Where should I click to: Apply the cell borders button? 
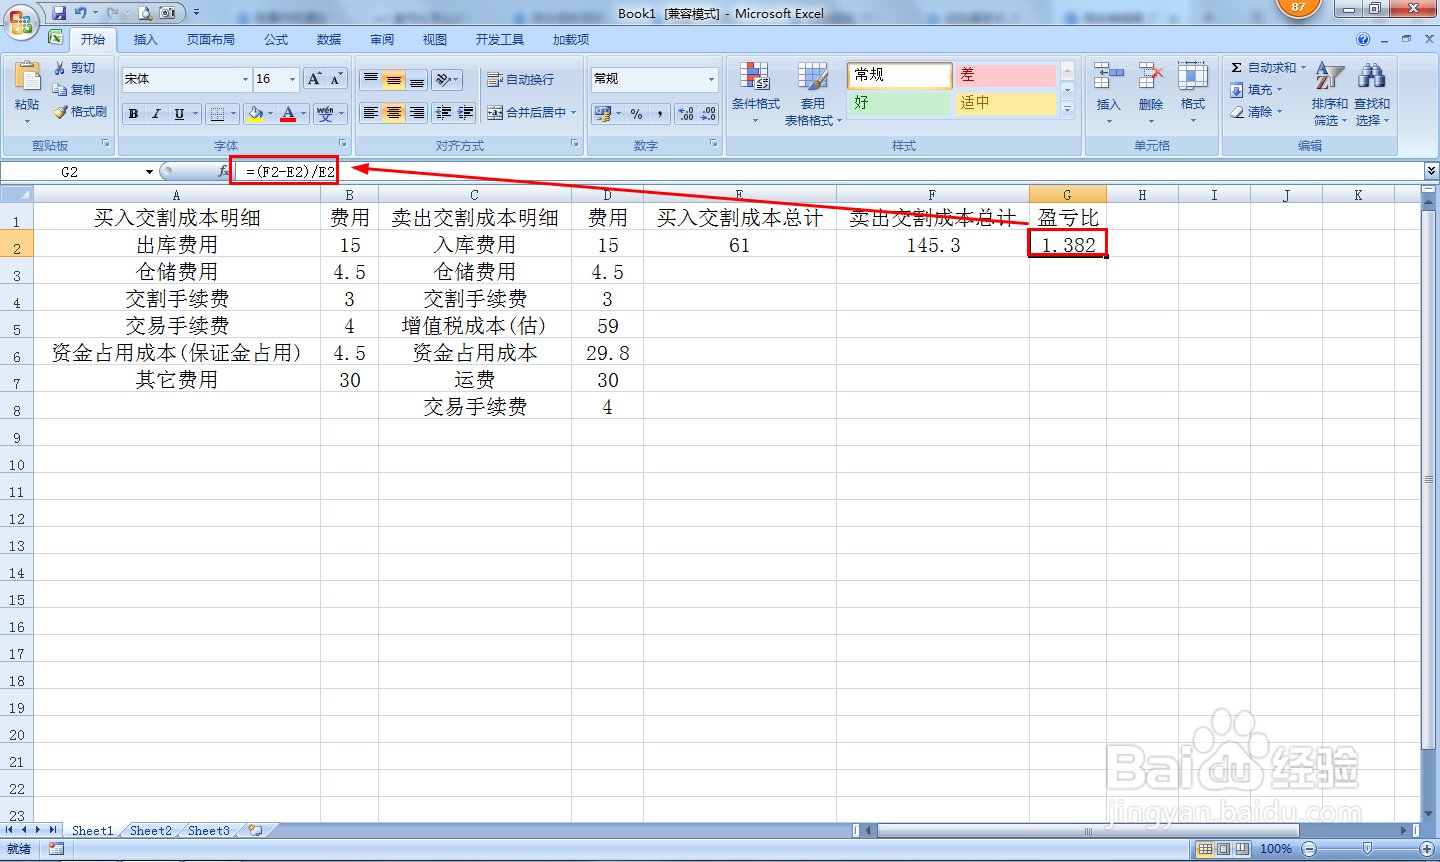click(x=217, y=114)
